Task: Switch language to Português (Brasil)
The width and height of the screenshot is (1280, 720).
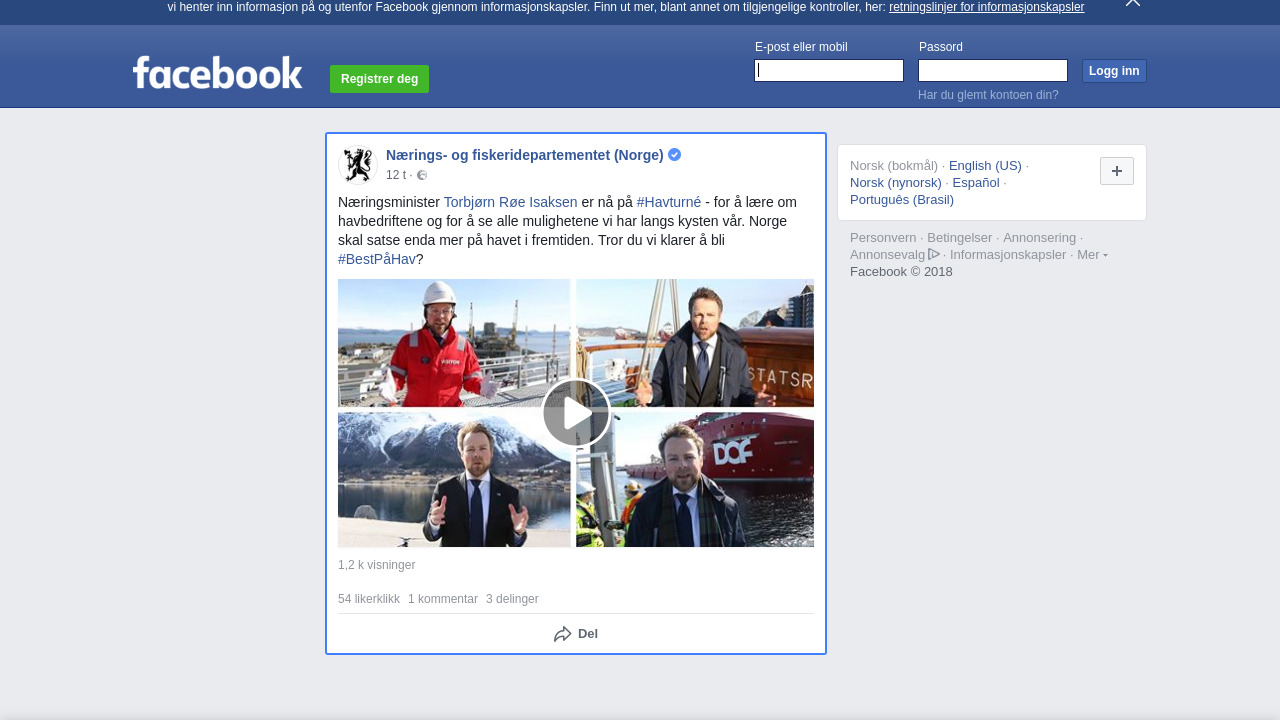Action: coord(902,199)
